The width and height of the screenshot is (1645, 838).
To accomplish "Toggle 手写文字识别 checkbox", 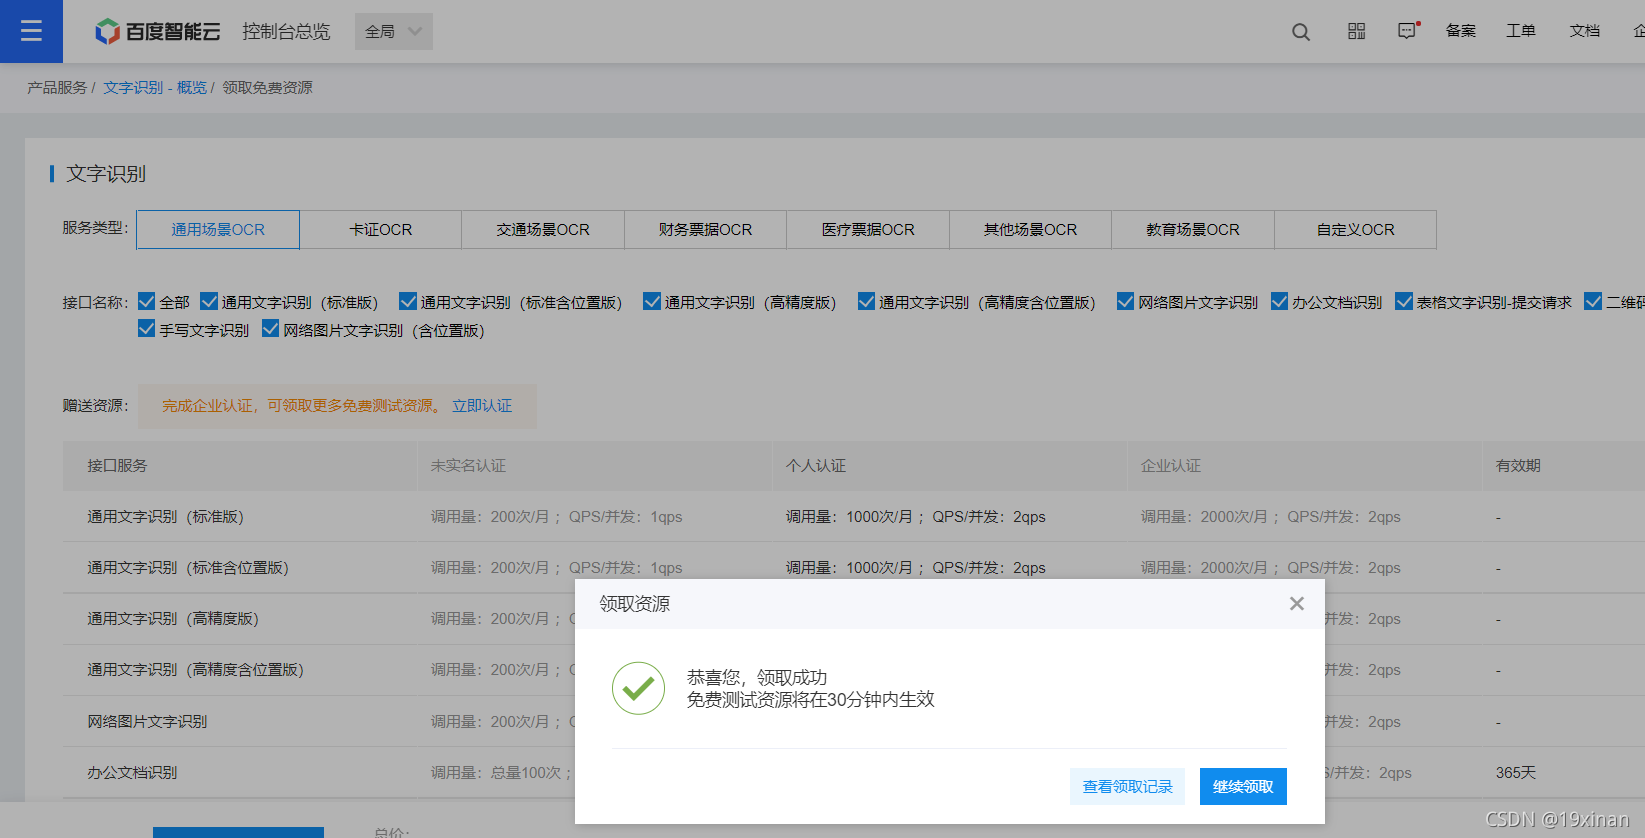I will pyautogui.click(x=147, y=330).
